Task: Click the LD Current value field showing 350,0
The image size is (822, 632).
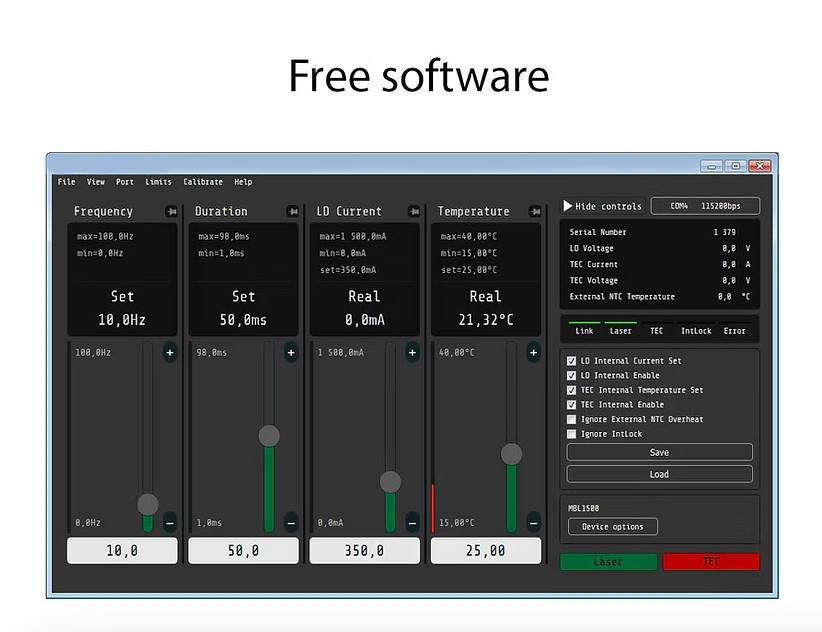Action: tap(364, 550)
